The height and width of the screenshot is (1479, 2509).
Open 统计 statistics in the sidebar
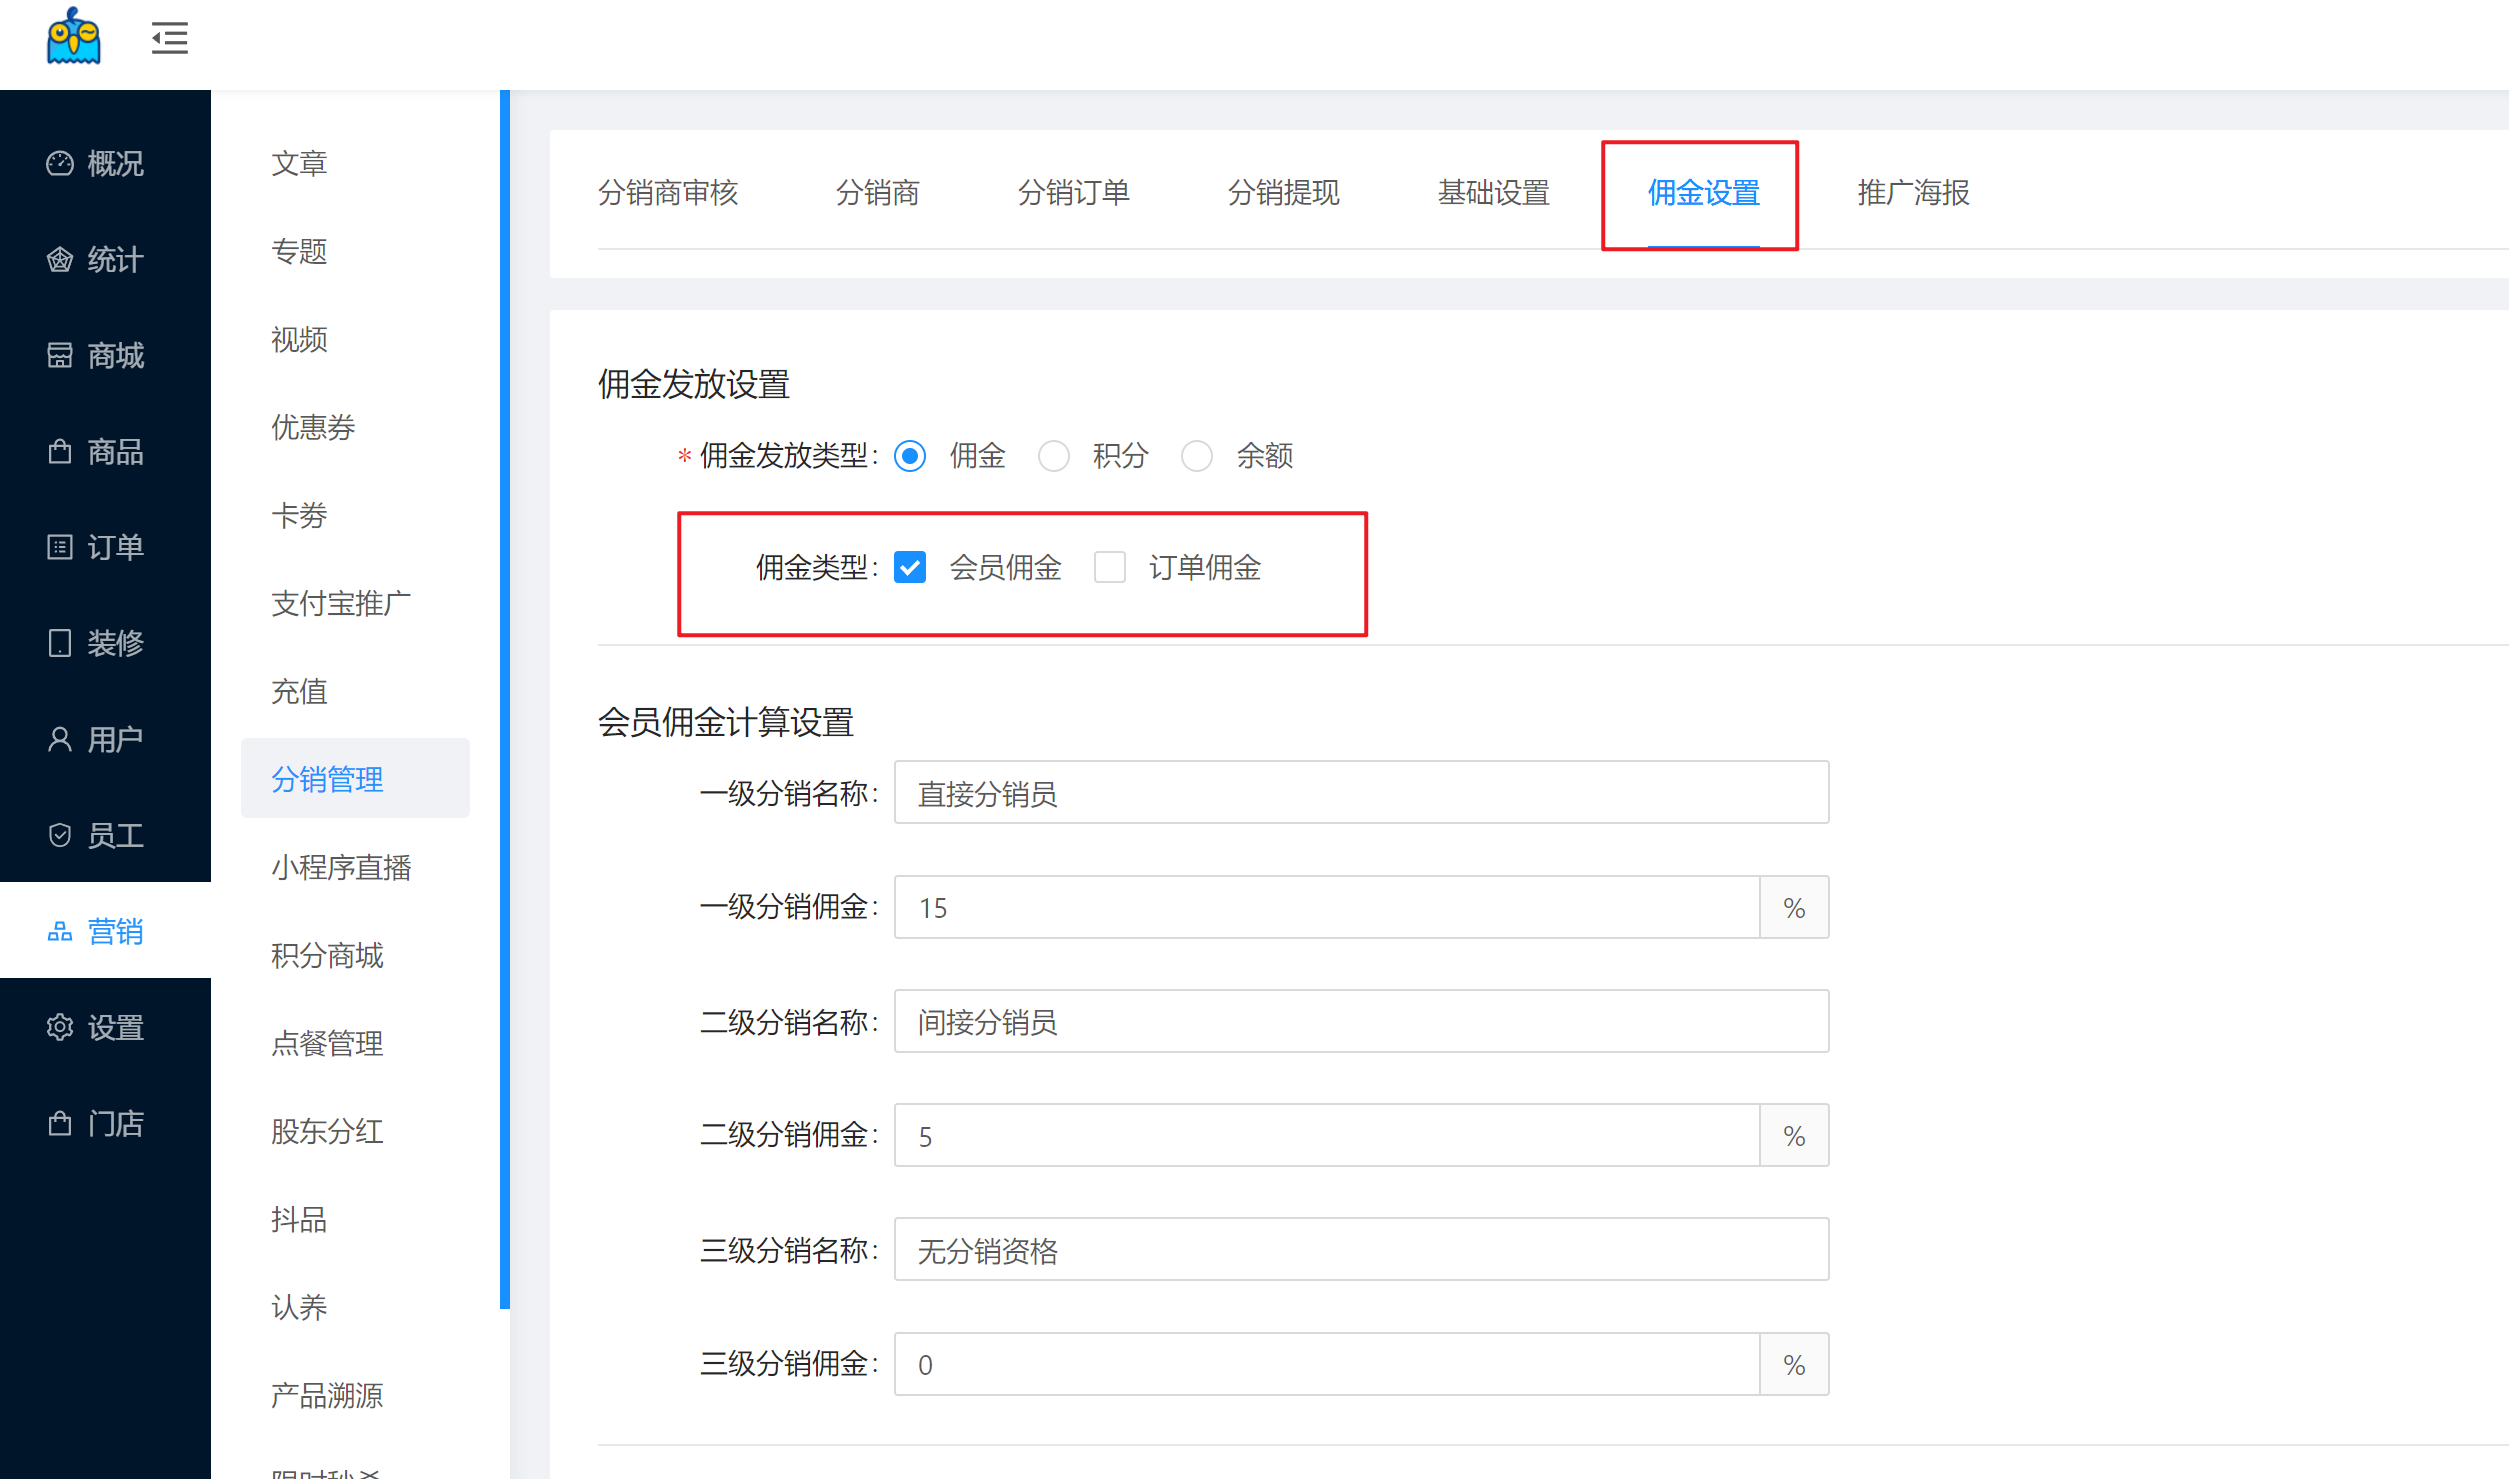coord(97,260)
